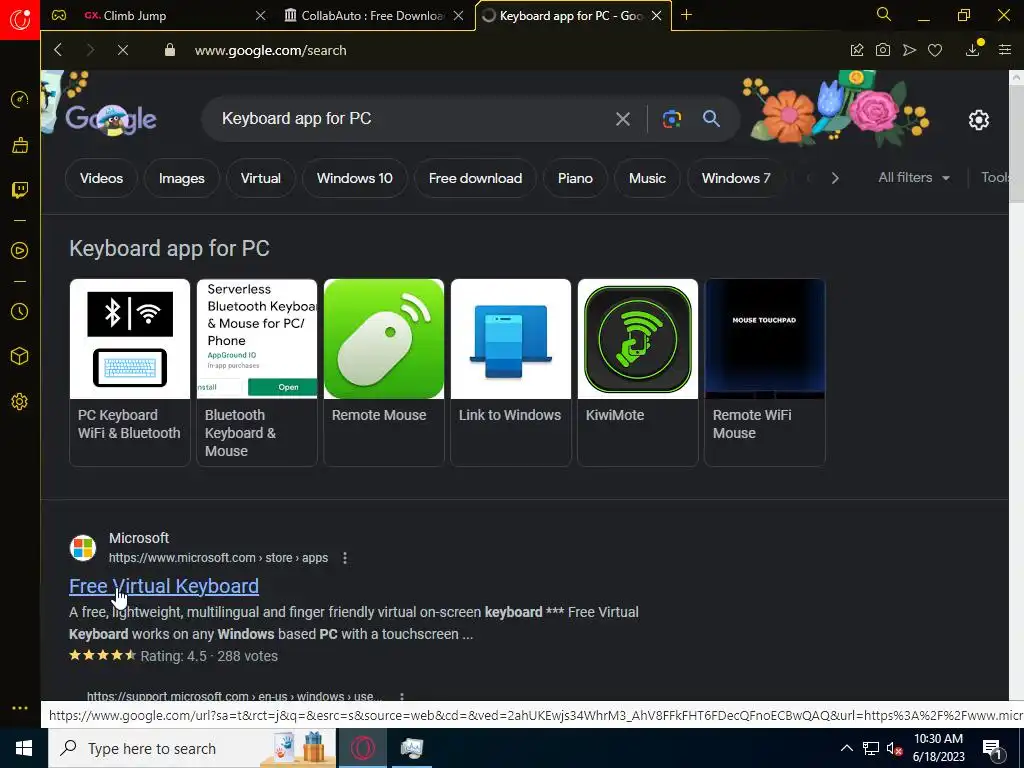Go back to previous page

[x=58, y=50]
